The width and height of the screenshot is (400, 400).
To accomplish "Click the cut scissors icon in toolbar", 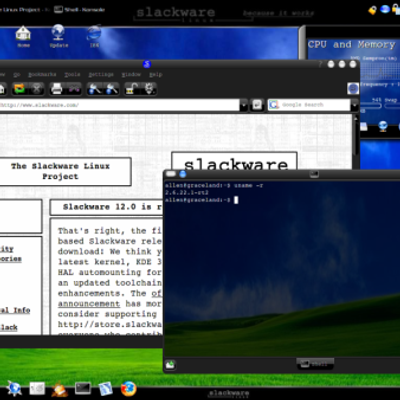I will pos(74,89).
